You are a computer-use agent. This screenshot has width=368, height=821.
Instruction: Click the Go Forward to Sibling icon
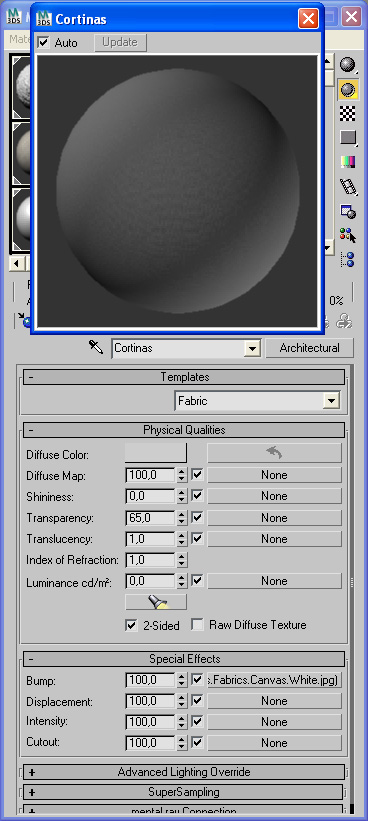(x=344, y=321)
